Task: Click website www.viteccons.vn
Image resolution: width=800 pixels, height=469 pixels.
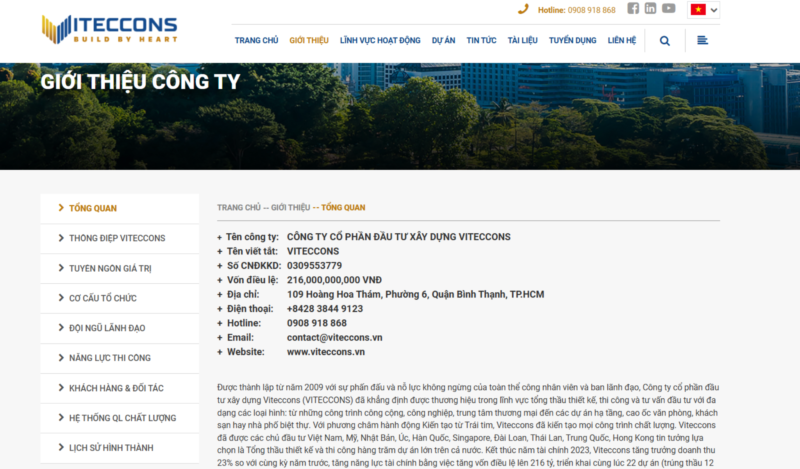Action: pos(326,352)
